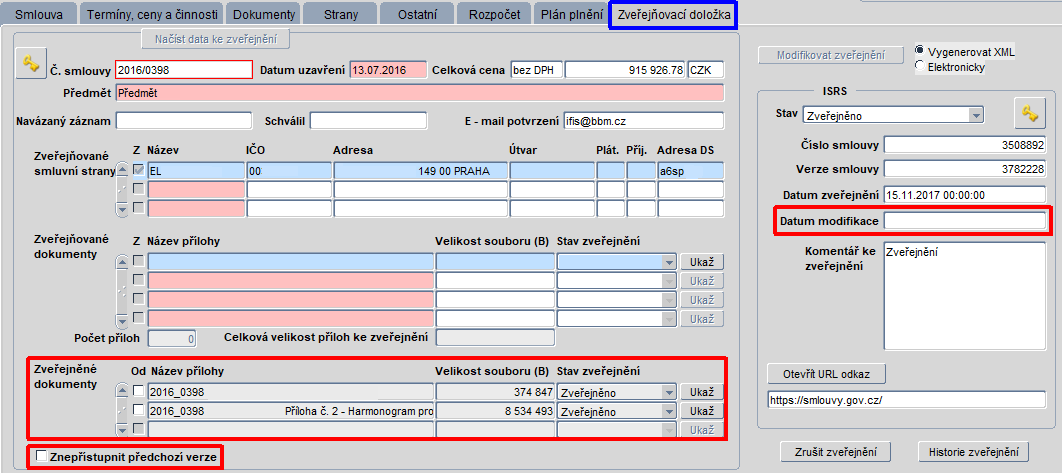Viewport: 1062px width, 473px height.
Task: Click the Předmět field
Action: 419,93
